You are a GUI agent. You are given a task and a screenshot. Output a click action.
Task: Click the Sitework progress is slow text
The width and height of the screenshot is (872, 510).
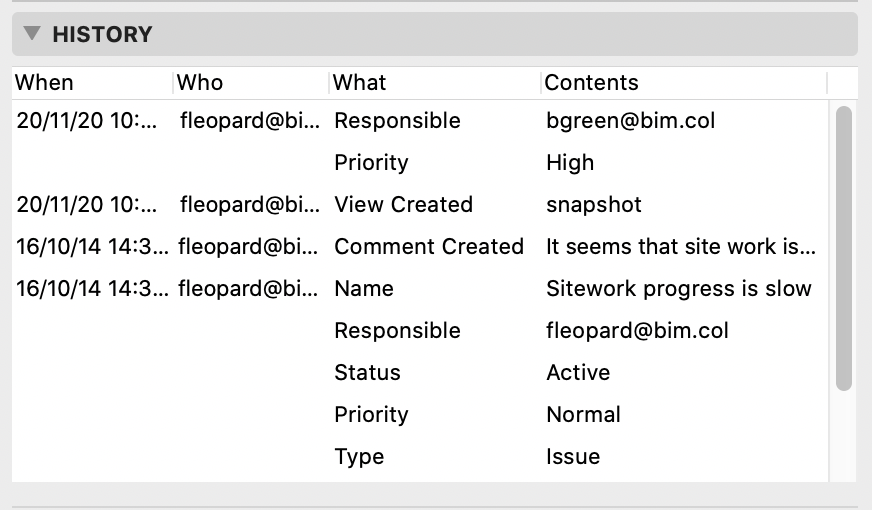point(679,289)
